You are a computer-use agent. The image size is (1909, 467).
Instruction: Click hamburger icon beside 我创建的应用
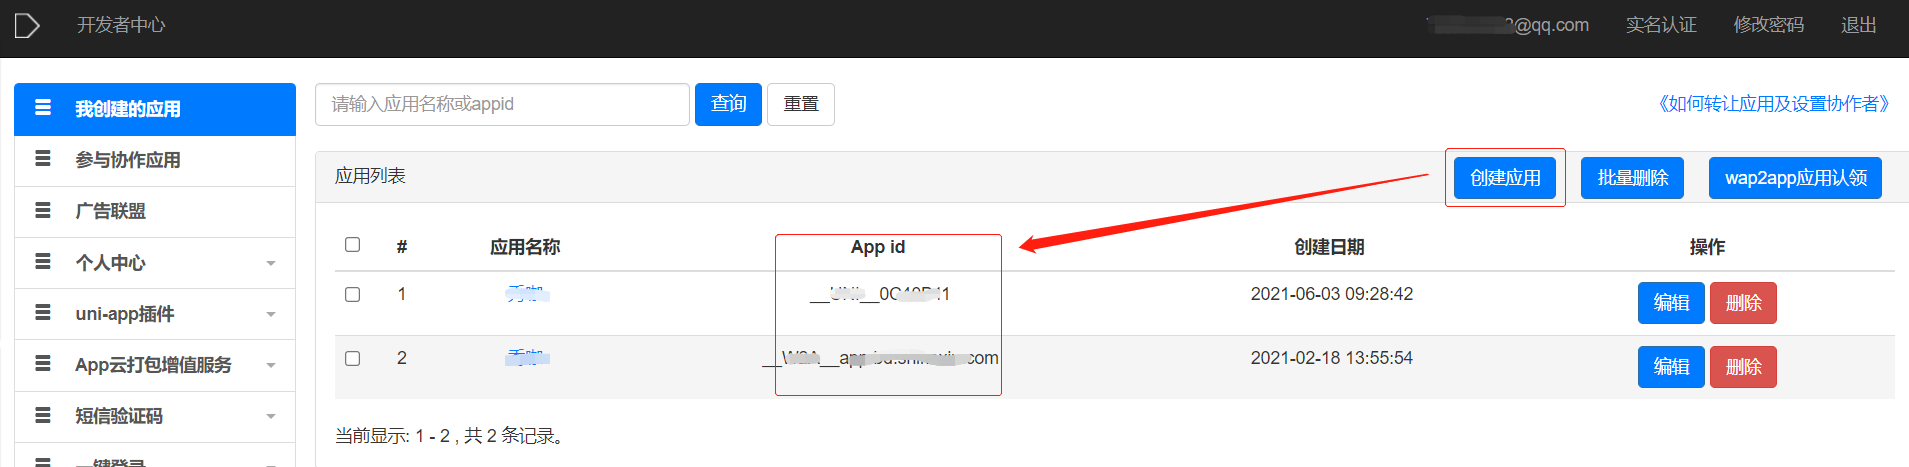[x=43, y=108]
